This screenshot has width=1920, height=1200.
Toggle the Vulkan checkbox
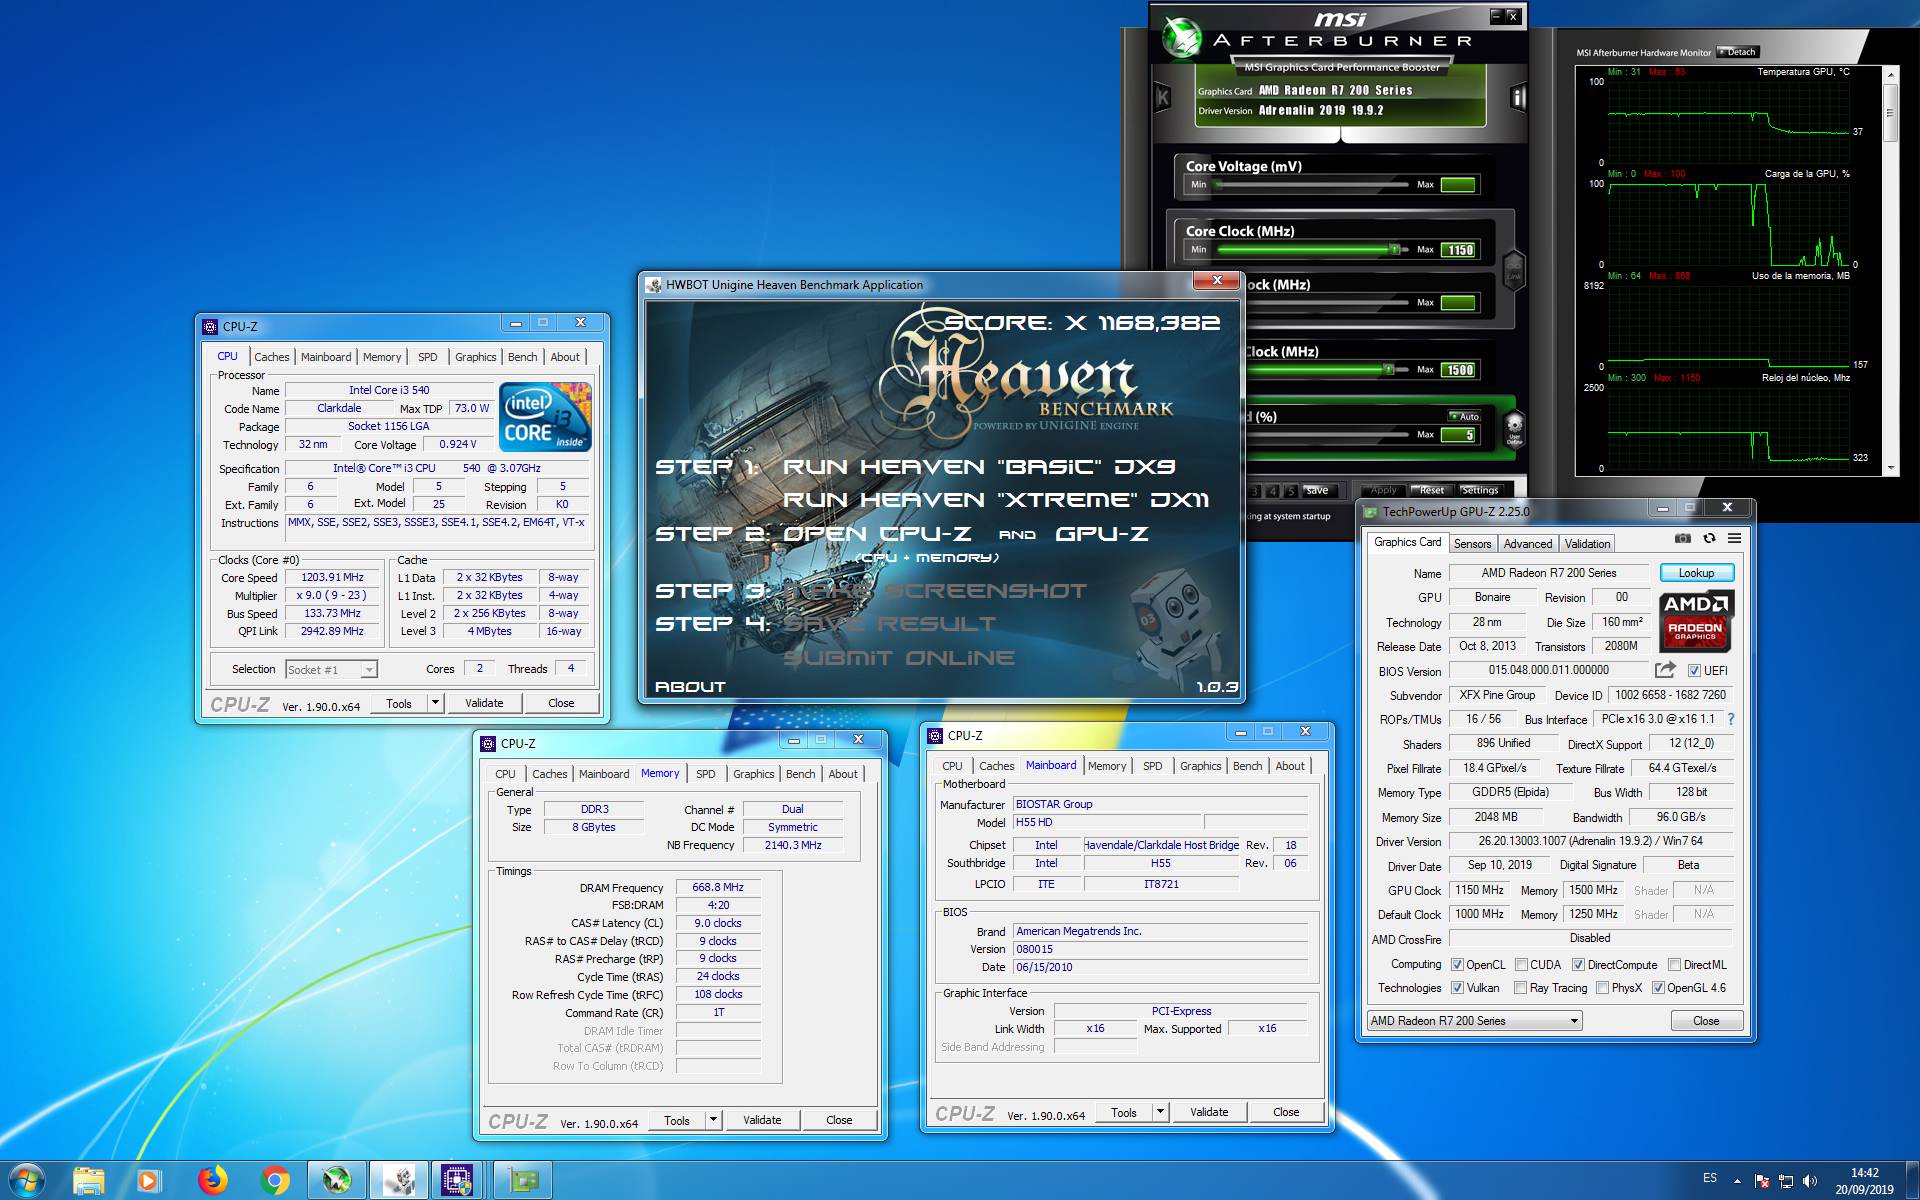point(1458,988)
